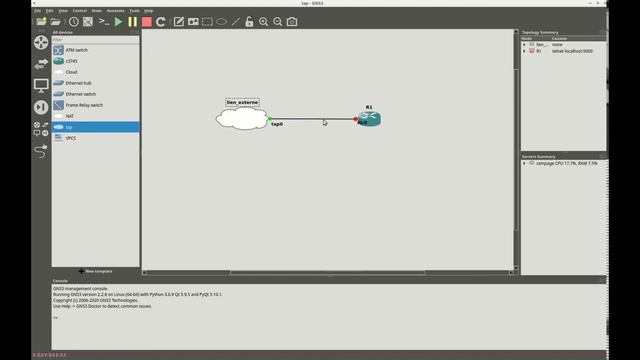
Task: Click the zoom in magnifier icon
Action: [263, 22]
